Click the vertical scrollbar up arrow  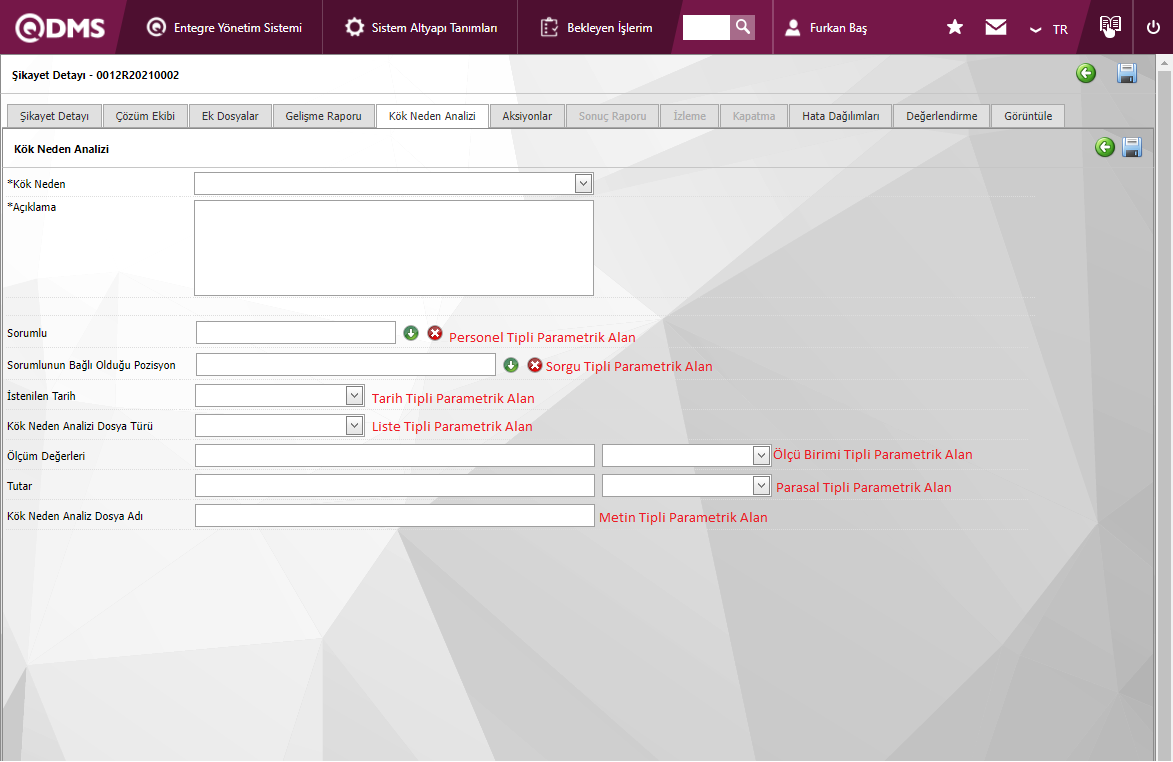tap(1163, 64)
